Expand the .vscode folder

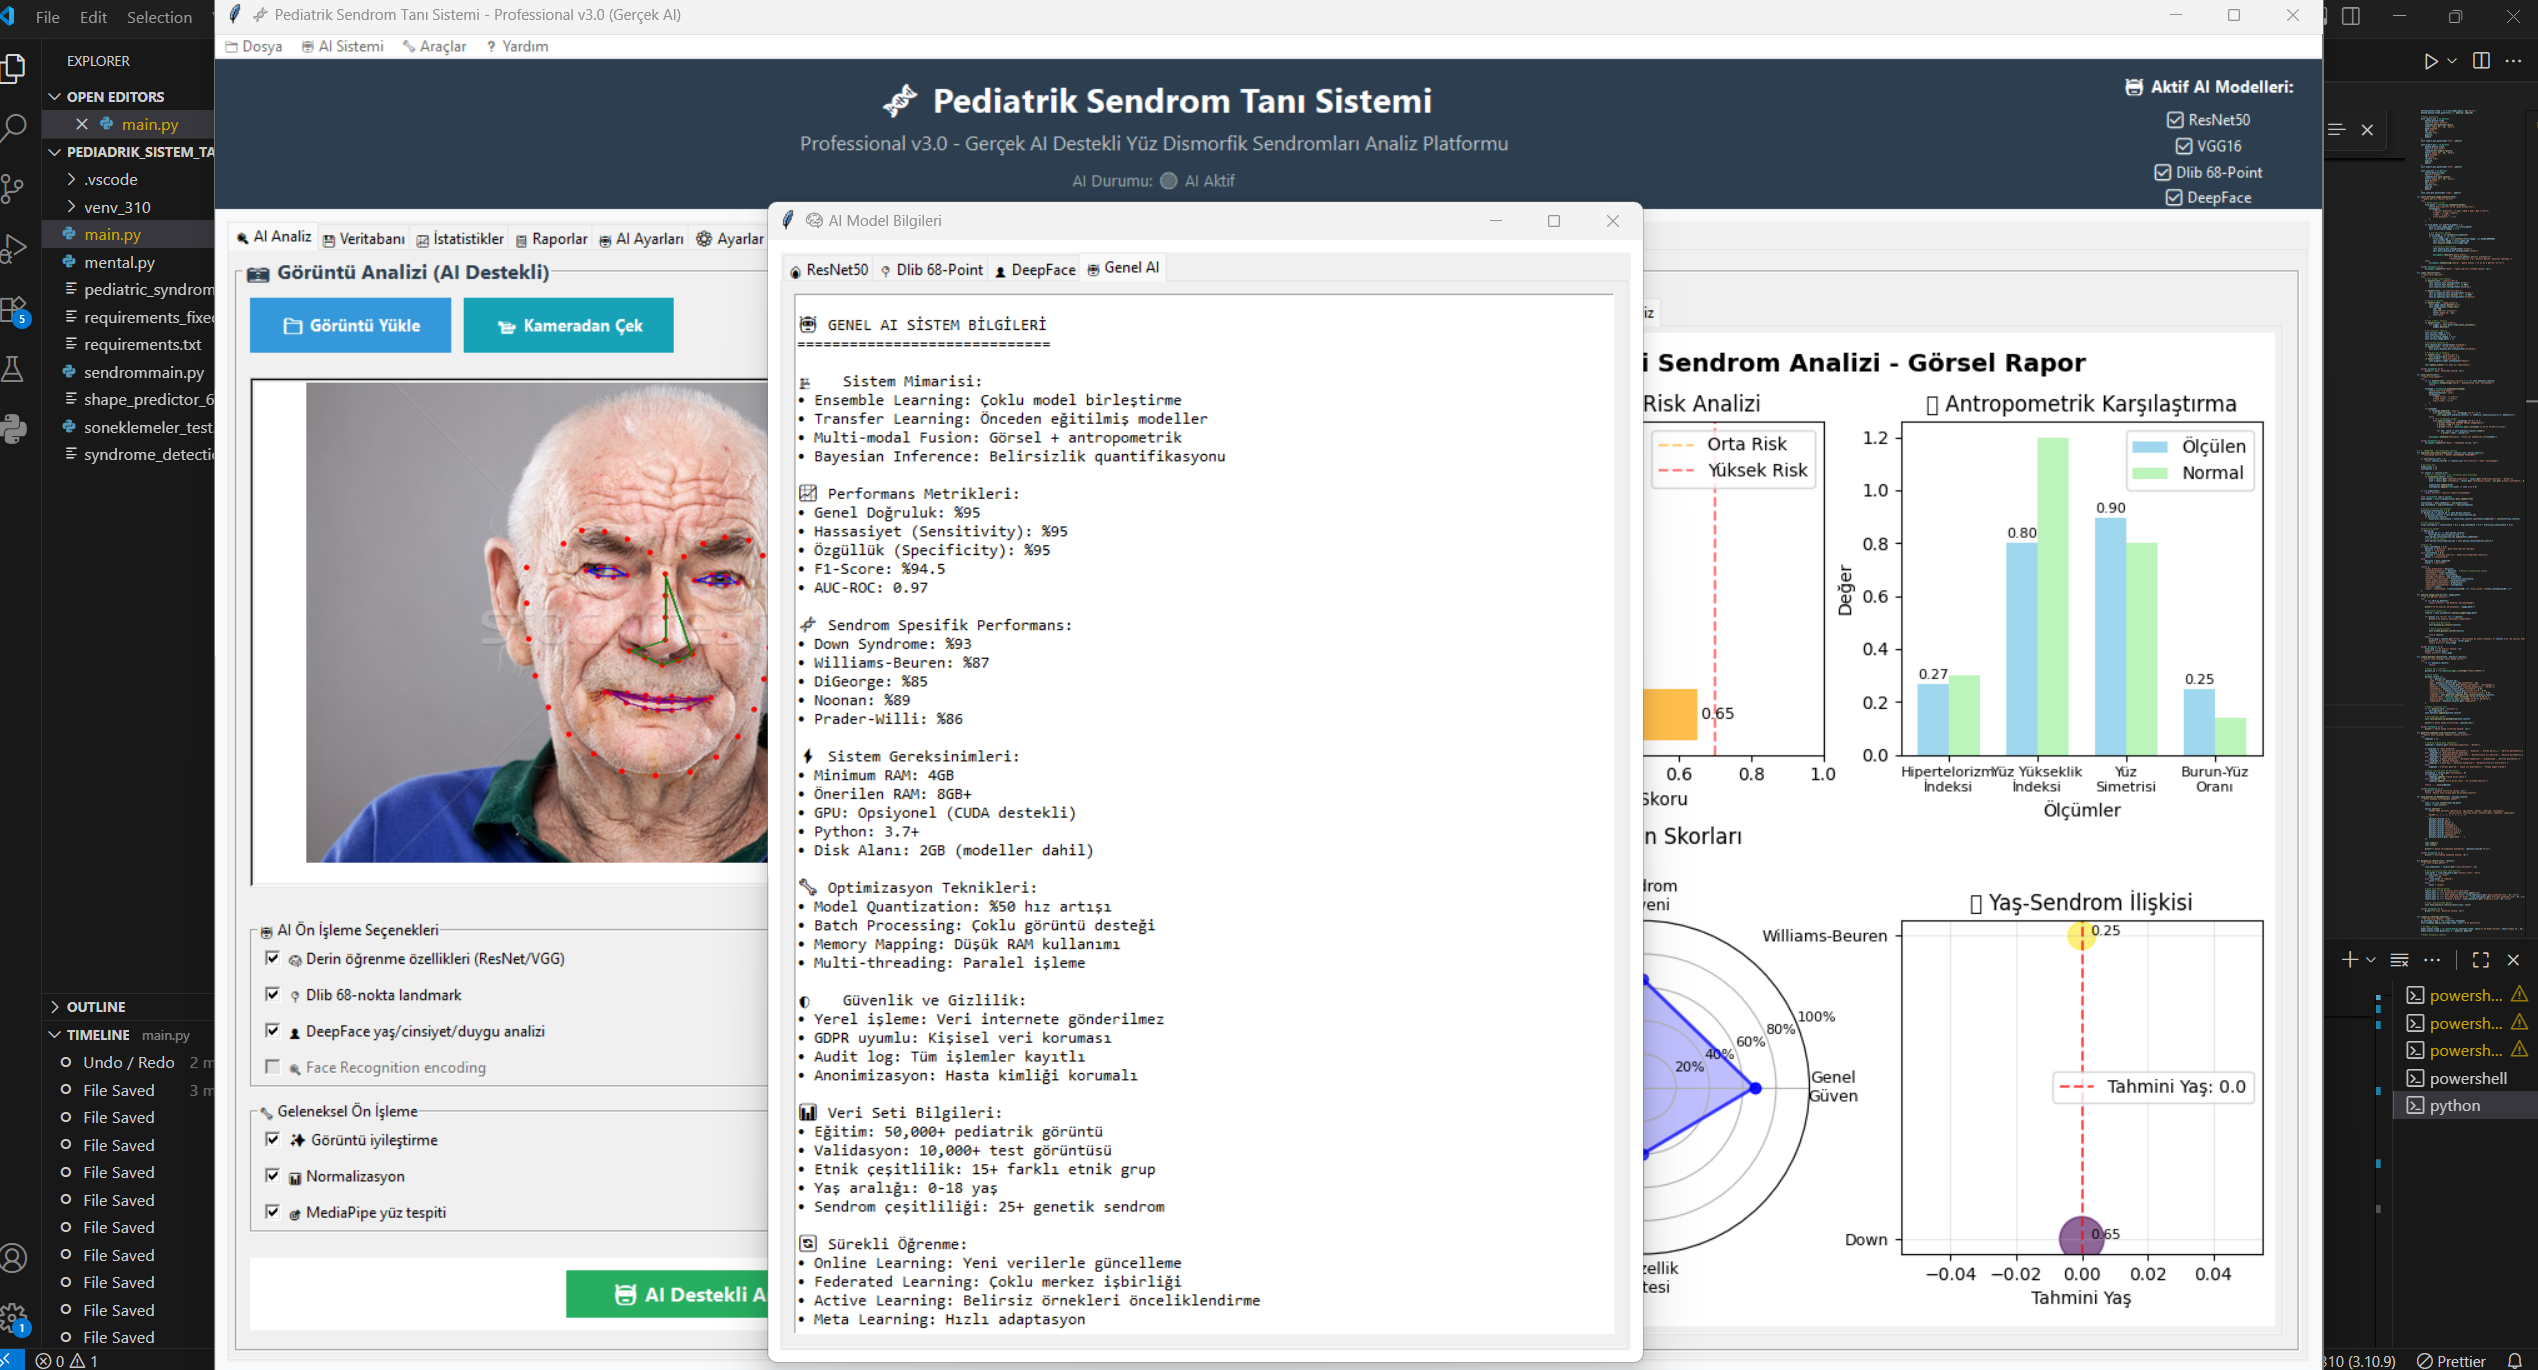click(x=110, y=179)
